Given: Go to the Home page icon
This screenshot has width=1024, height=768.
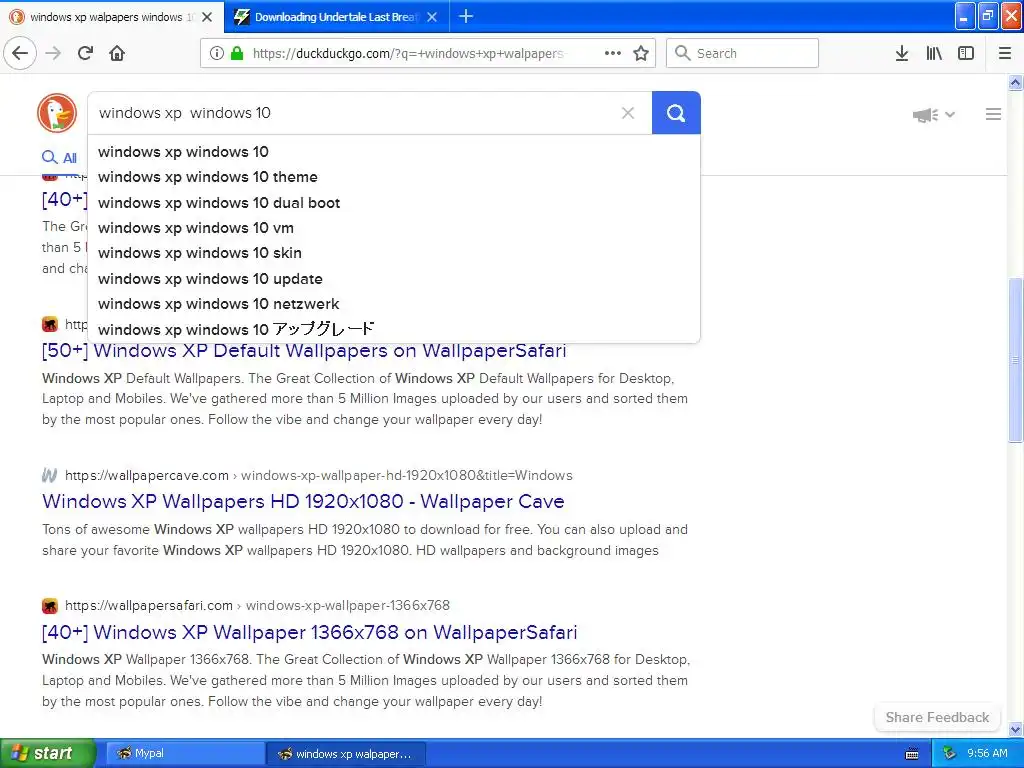Looking at the screenshot, I should coord(117,53).
